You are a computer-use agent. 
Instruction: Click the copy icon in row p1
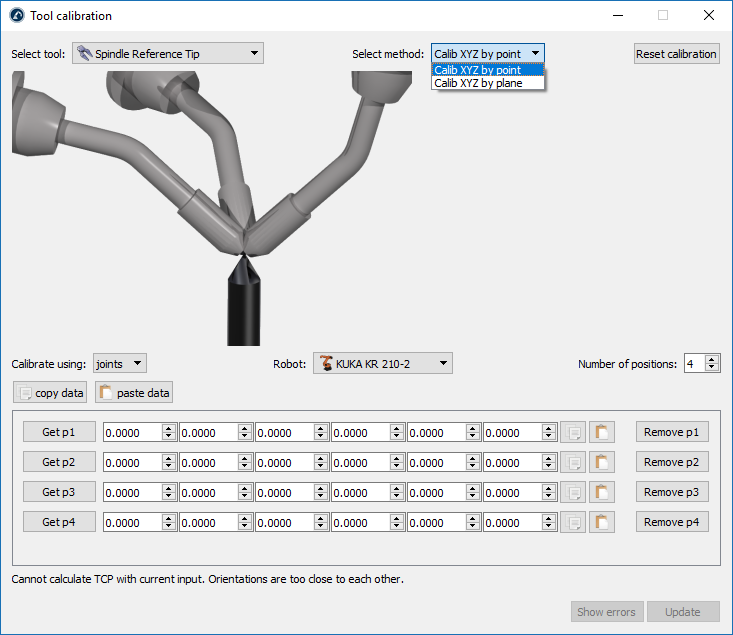click(x=573, y=433)
